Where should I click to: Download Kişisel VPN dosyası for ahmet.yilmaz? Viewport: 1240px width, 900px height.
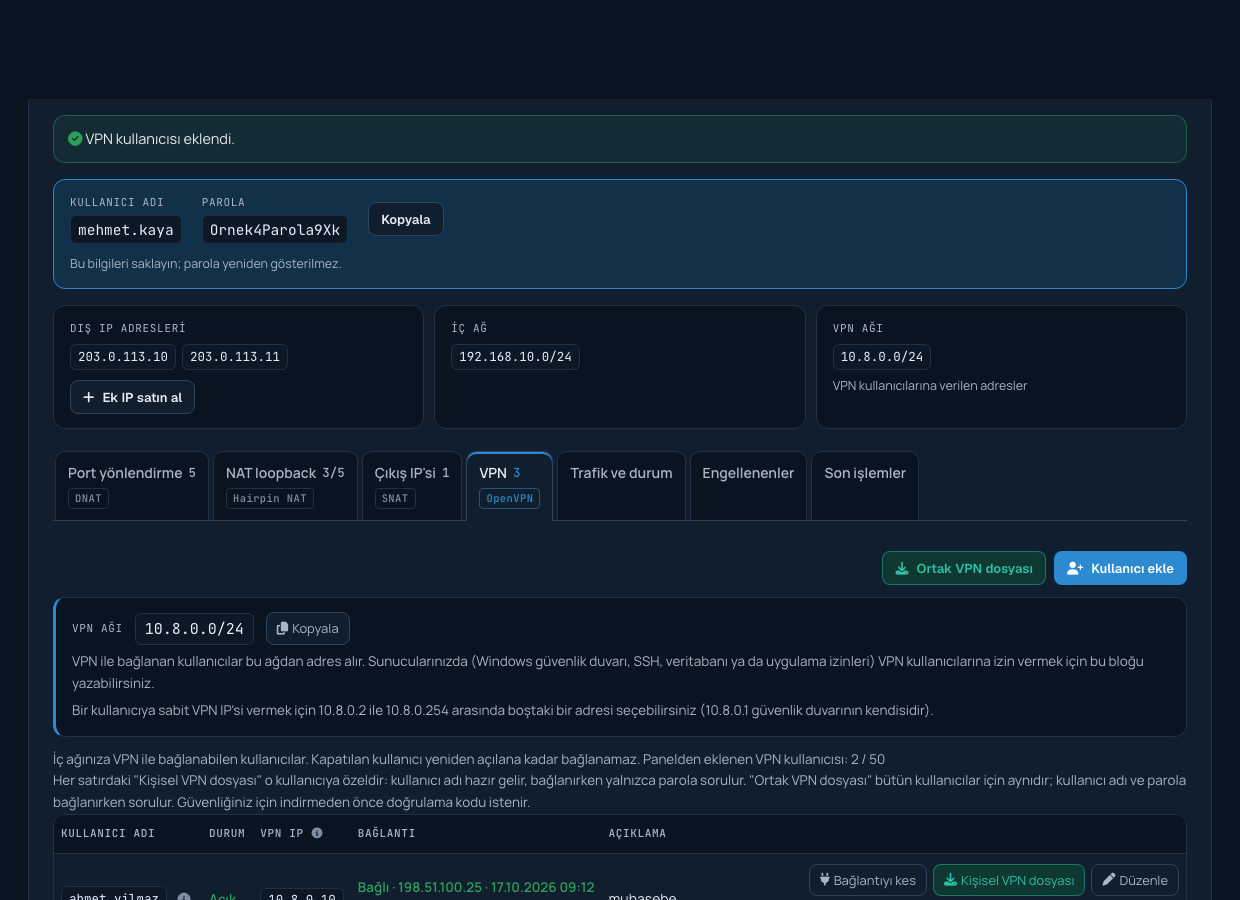1009,880
